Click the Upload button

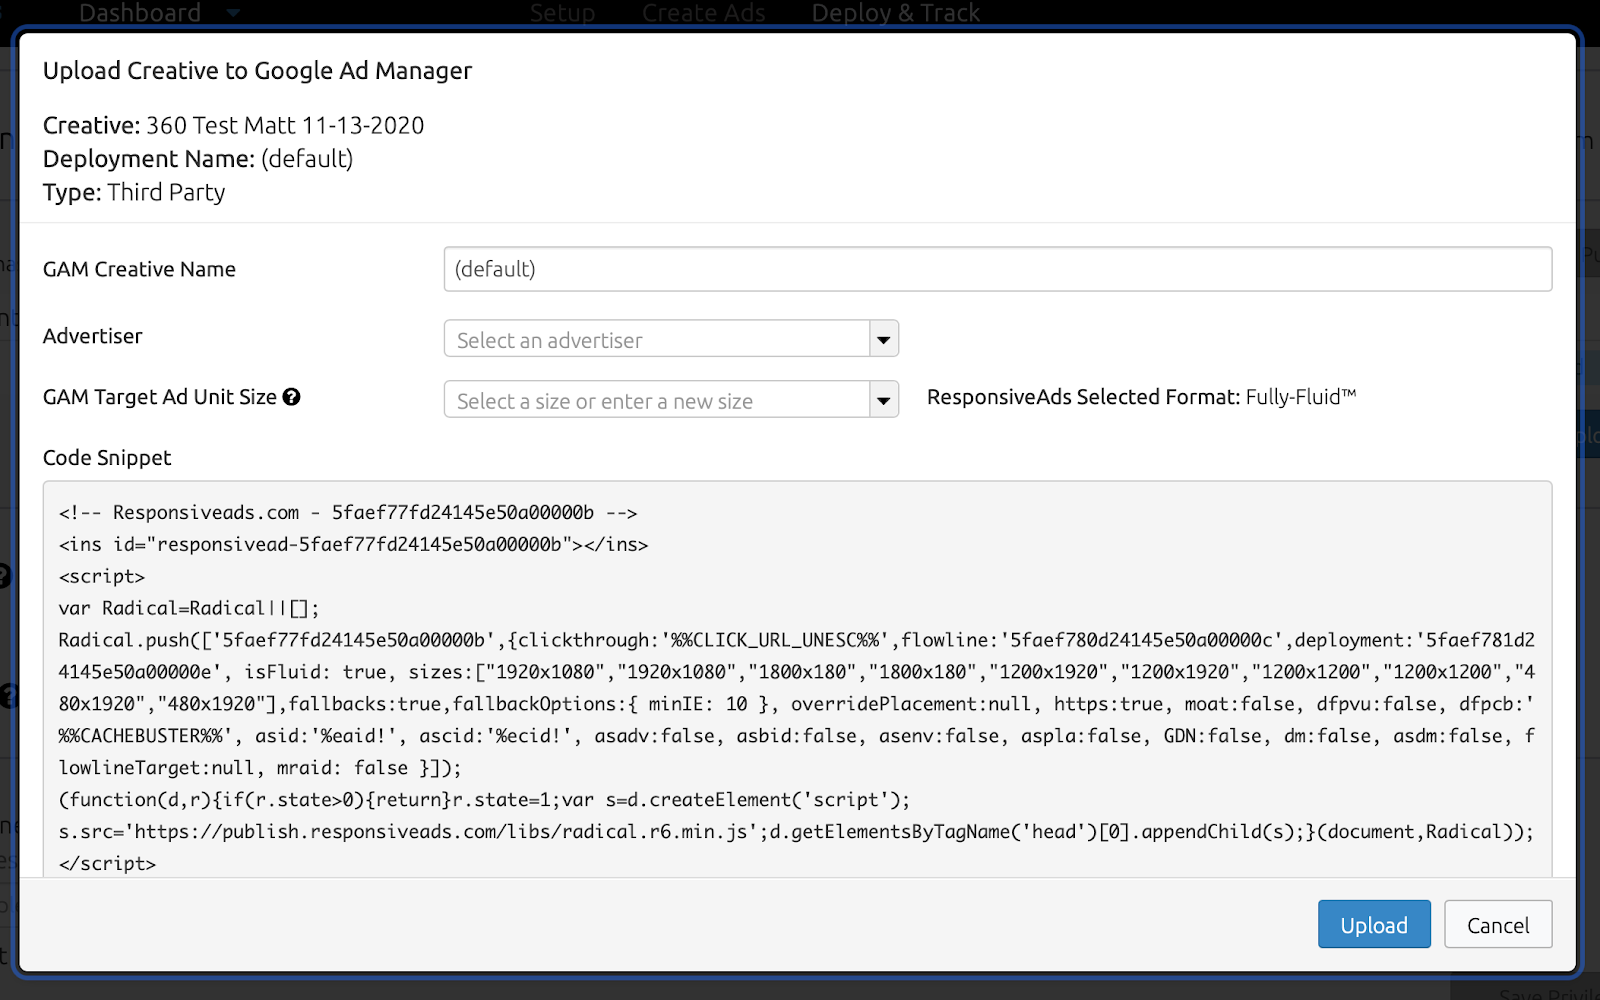[x=1373, y=924]
